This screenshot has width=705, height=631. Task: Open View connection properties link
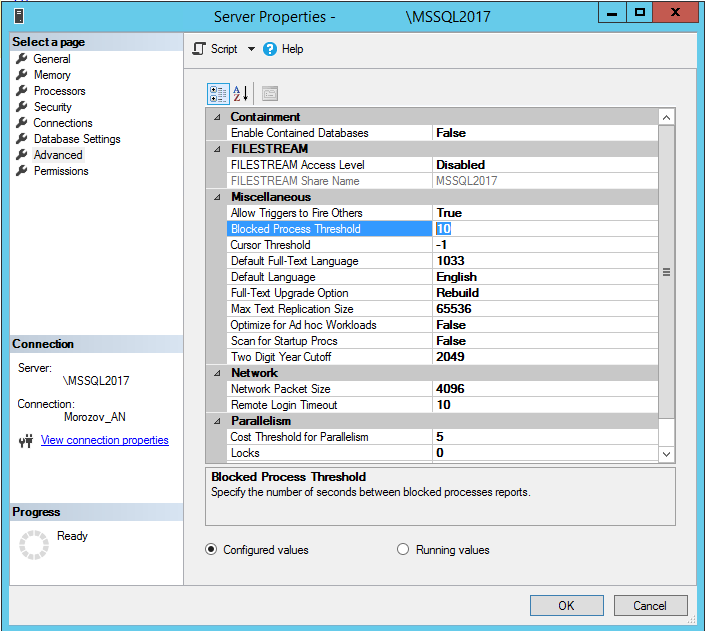coord(105,440)
